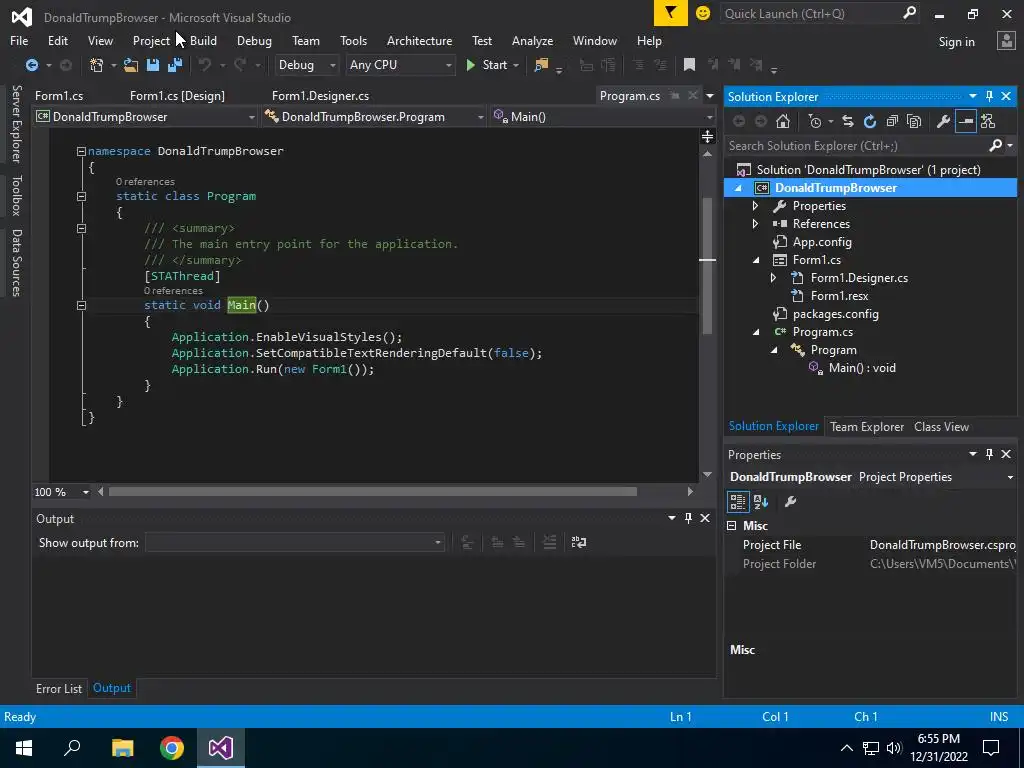This screenshot has width=1024, height=768.
Task: Open the Any CPU platform dropdown
Action: coord(400,65)
